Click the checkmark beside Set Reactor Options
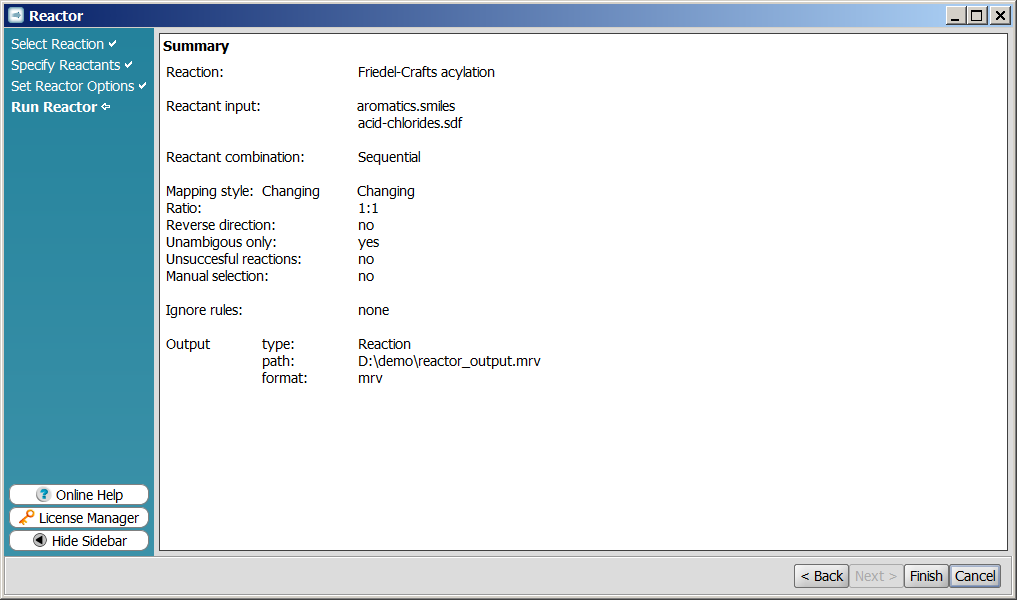Viewport: 1017px width, 600px height. coord(143,86)
